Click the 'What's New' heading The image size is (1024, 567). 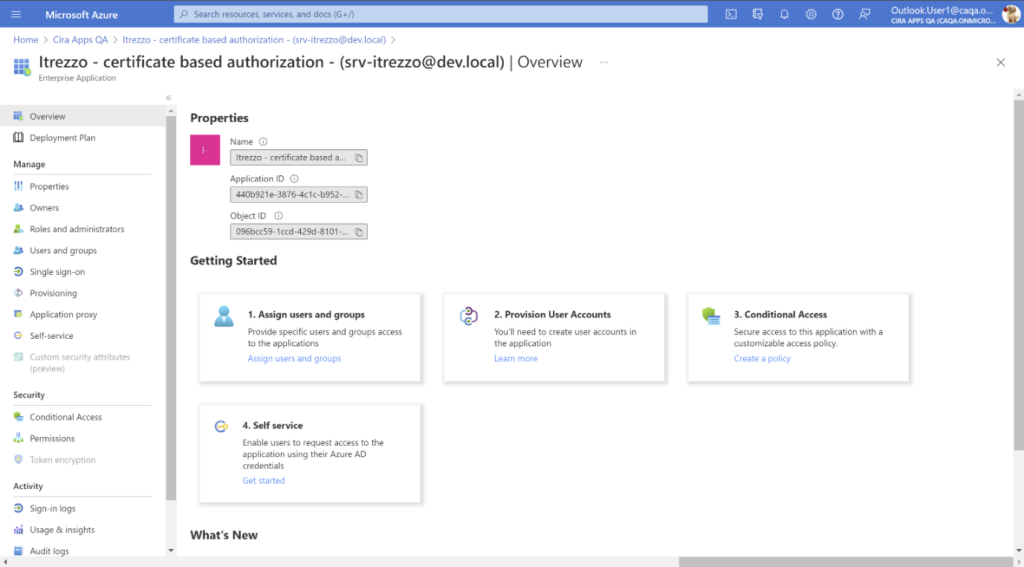click(224, 535)
